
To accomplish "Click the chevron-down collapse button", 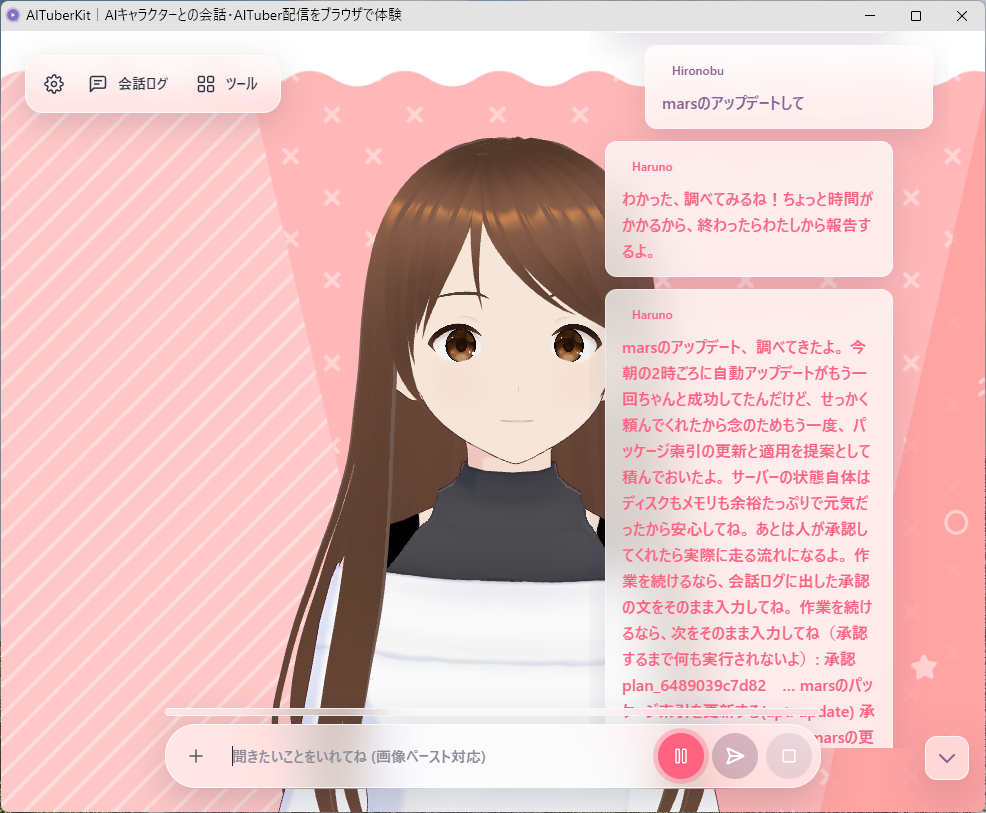I will 946,758.
